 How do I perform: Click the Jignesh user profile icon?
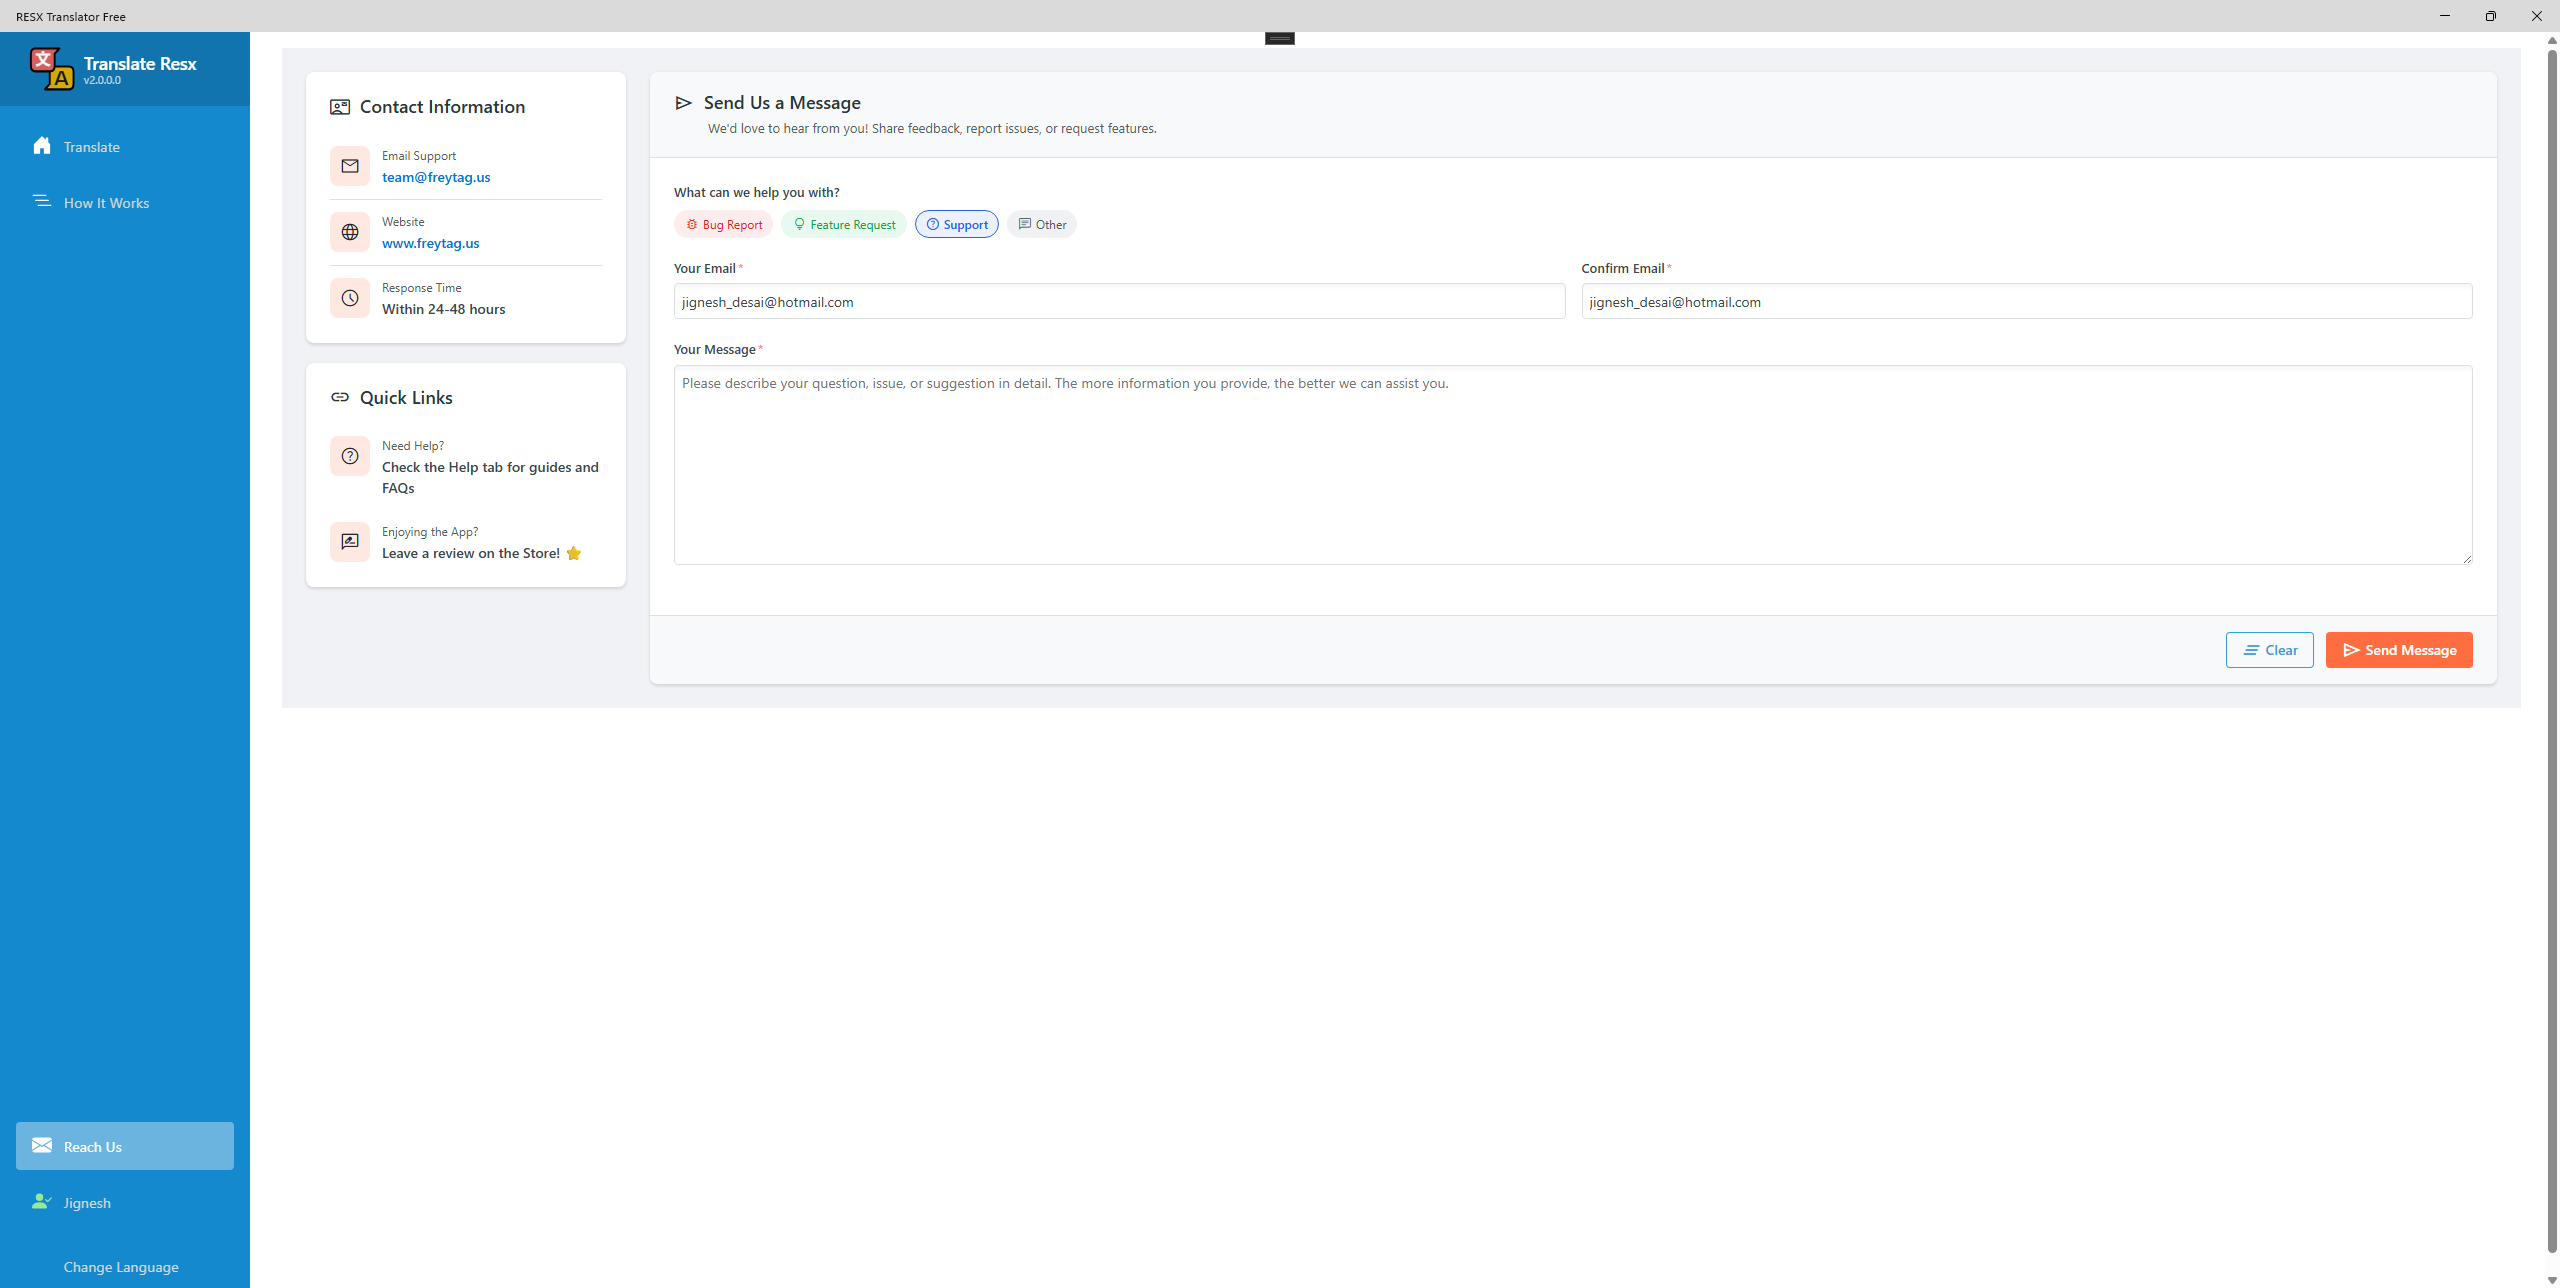pyautogui.click(x=41, y=1202)
